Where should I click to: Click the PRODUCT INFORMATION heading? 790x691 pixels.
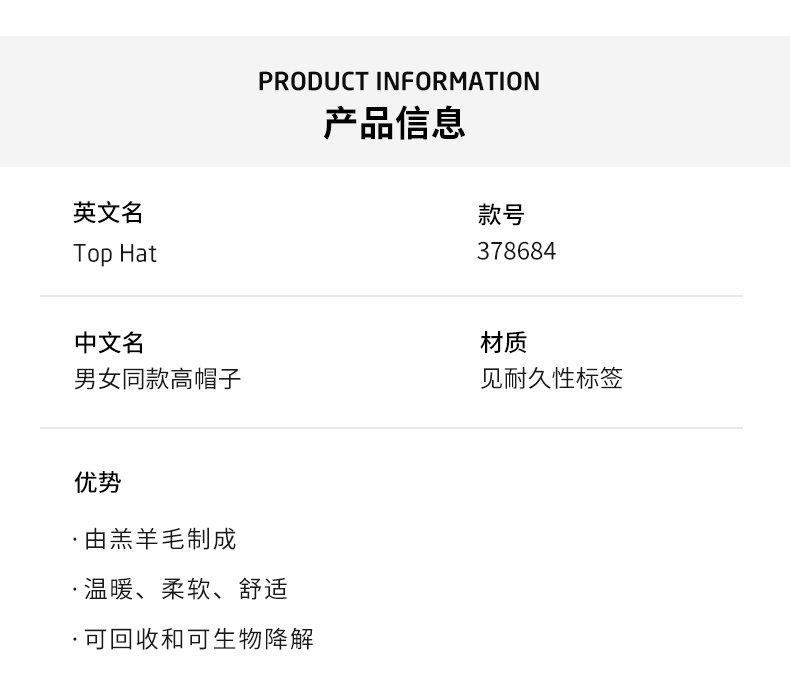pos(398,81)
